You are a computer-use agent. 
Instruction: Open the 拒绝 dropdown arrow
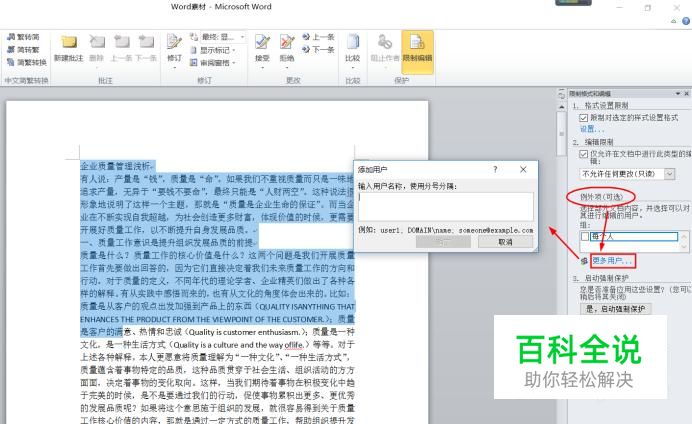click(287, 68)
